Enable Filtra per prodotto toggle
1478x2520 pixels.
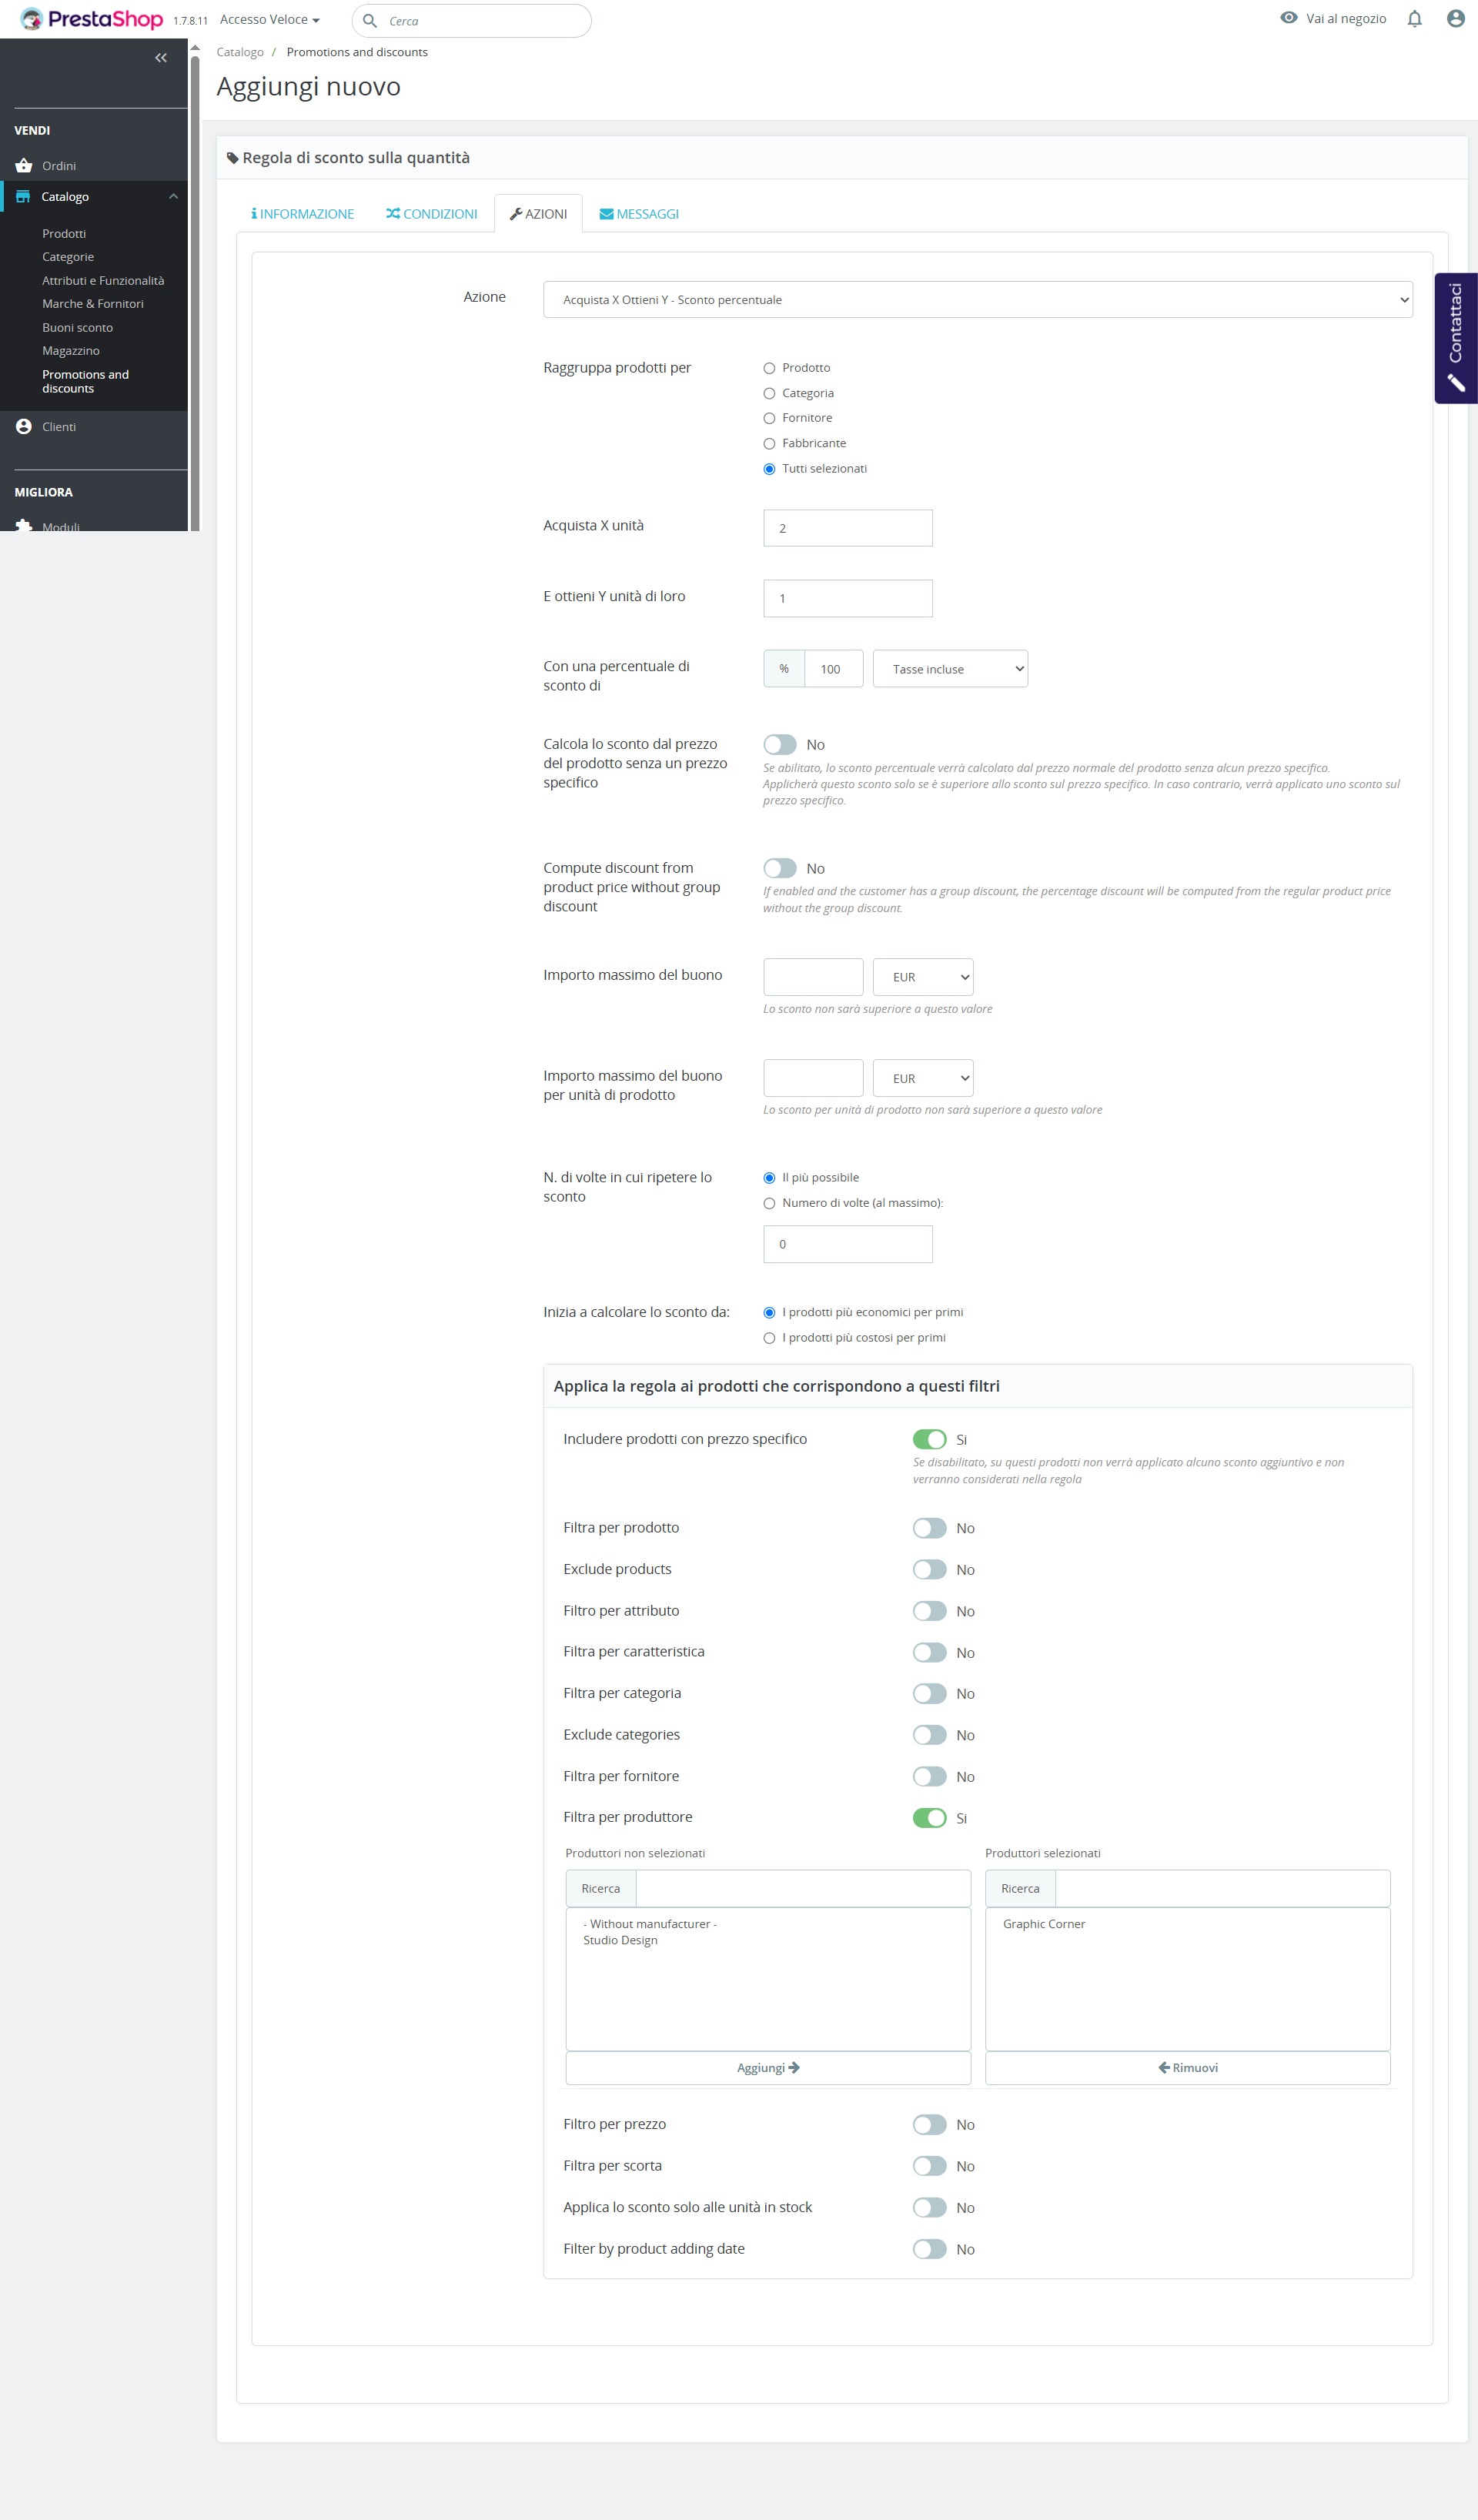pyautogui.click(x=929, y=1528)
